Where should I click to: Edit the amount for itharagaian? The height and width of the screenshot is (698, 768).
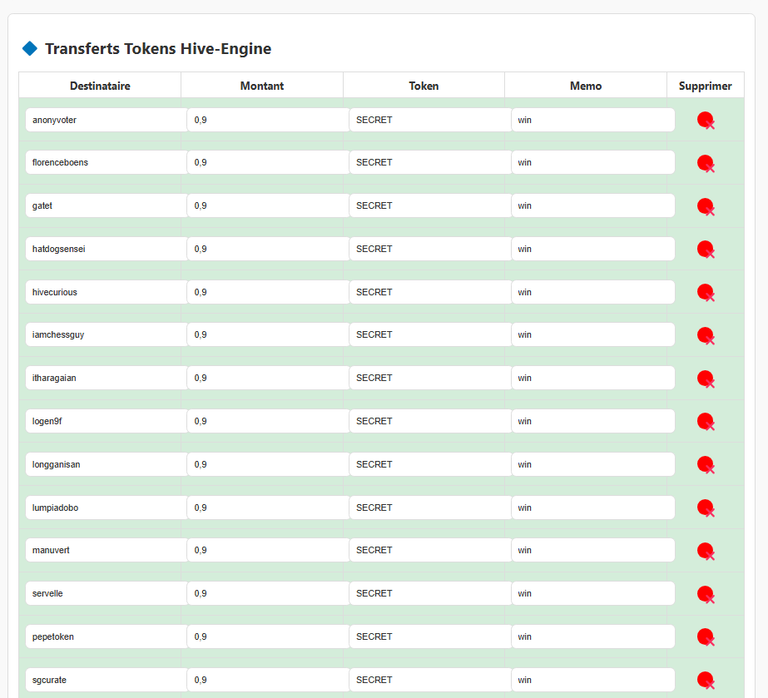click(268, 378)
